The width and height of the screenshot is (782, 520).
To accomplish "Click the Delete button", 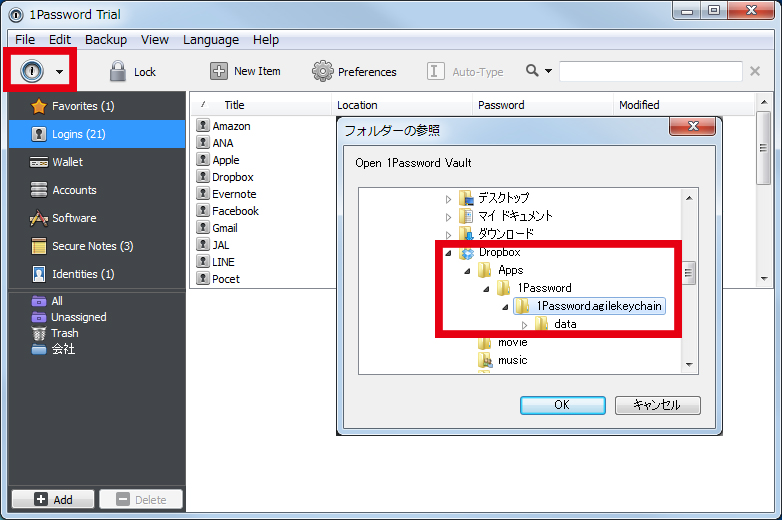I will click(x=141, y=499).
